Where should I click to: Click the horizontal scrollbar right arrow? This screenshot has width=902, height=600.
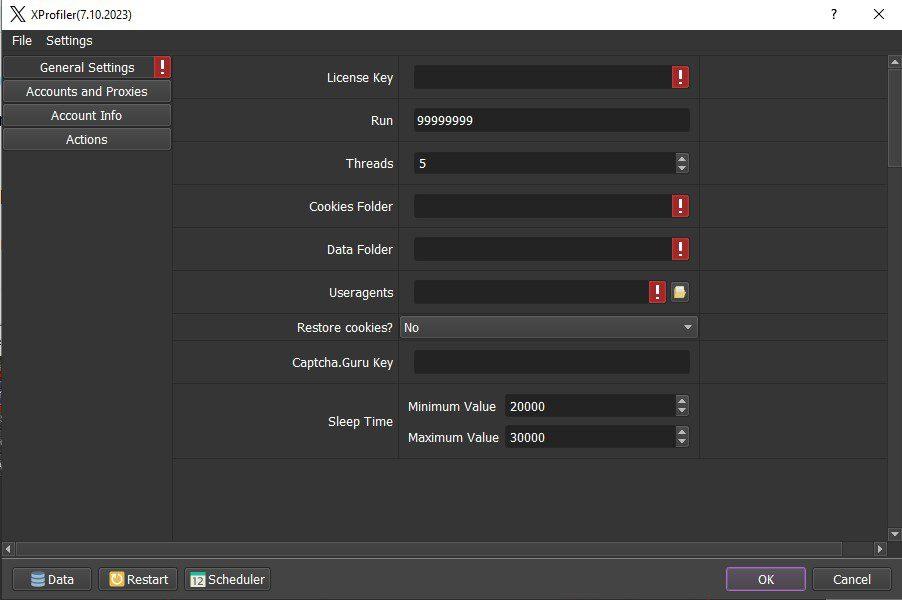pos(880,549)
